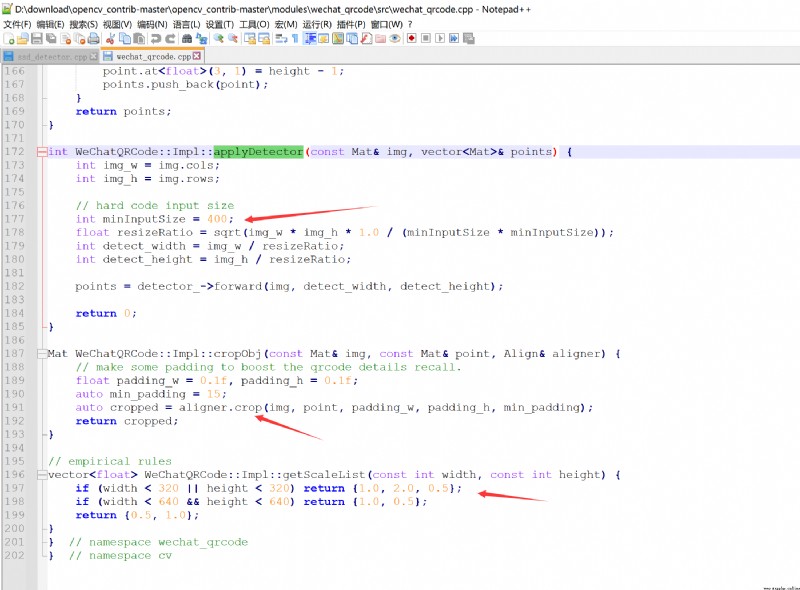The width and height of the screenshot is (800, 590).
Task: Open Find with the binoculars icon
Action: tap(187, 39)
